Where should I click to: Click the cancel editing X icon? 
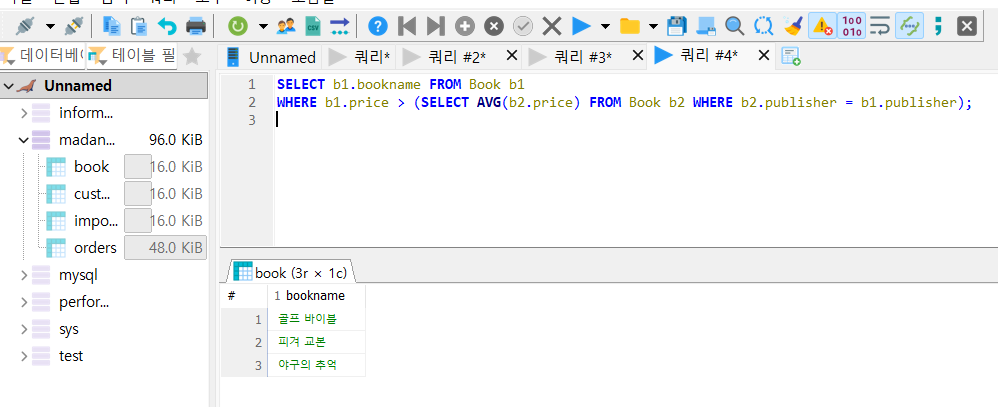pos(552,26)
